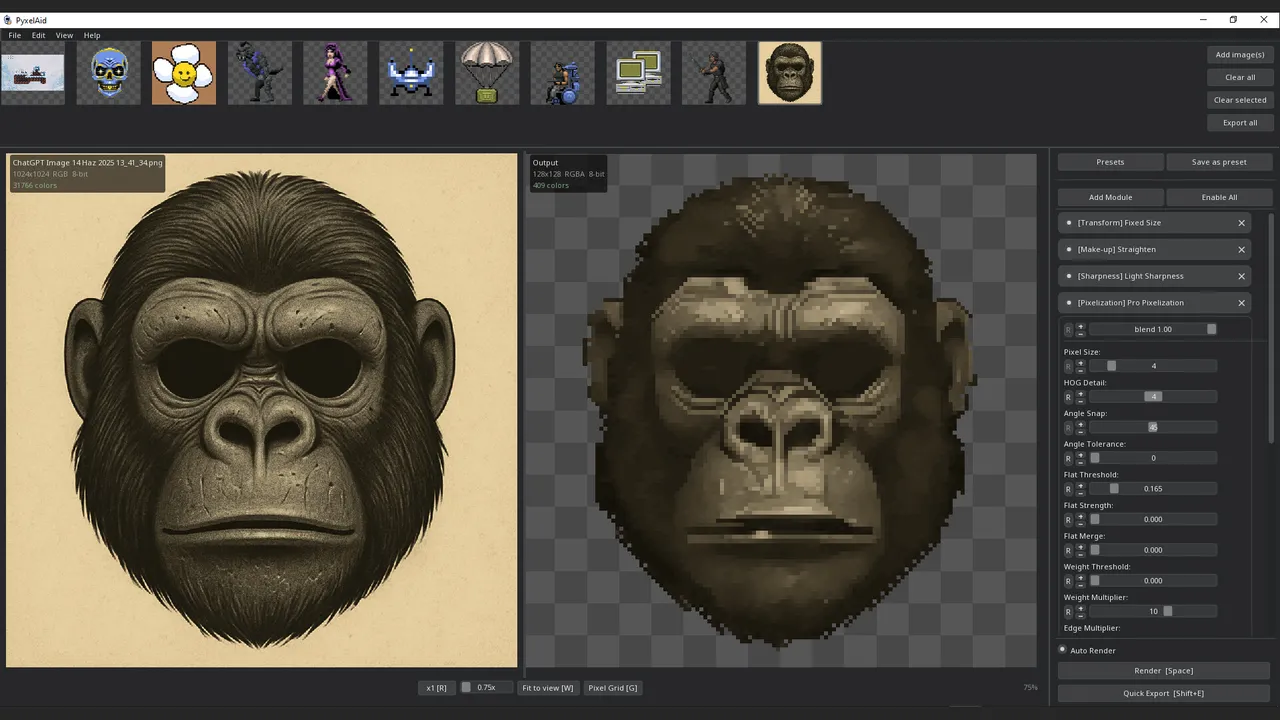
Task: Click the Flat Threshold slider
Action: click(1153, 489)
